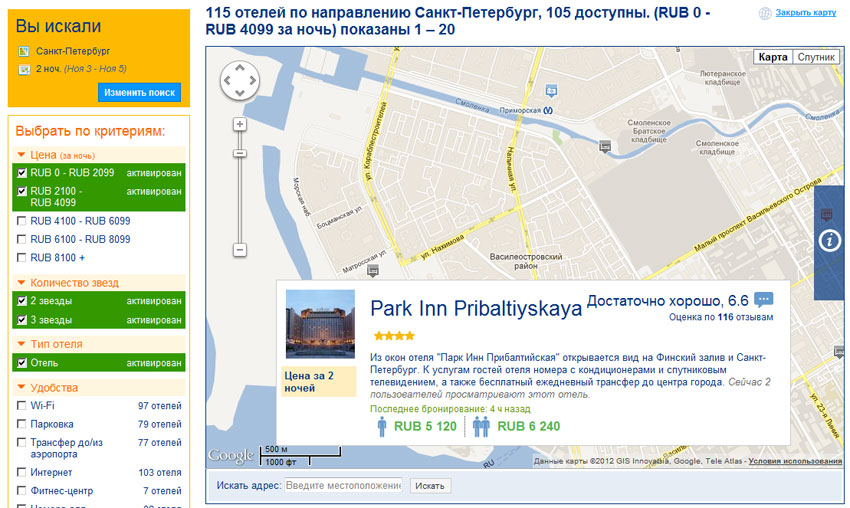The width and height of the screenshot is (850, 508).
Task: Zoom out the map with minus button
Action: pos(240,250)
